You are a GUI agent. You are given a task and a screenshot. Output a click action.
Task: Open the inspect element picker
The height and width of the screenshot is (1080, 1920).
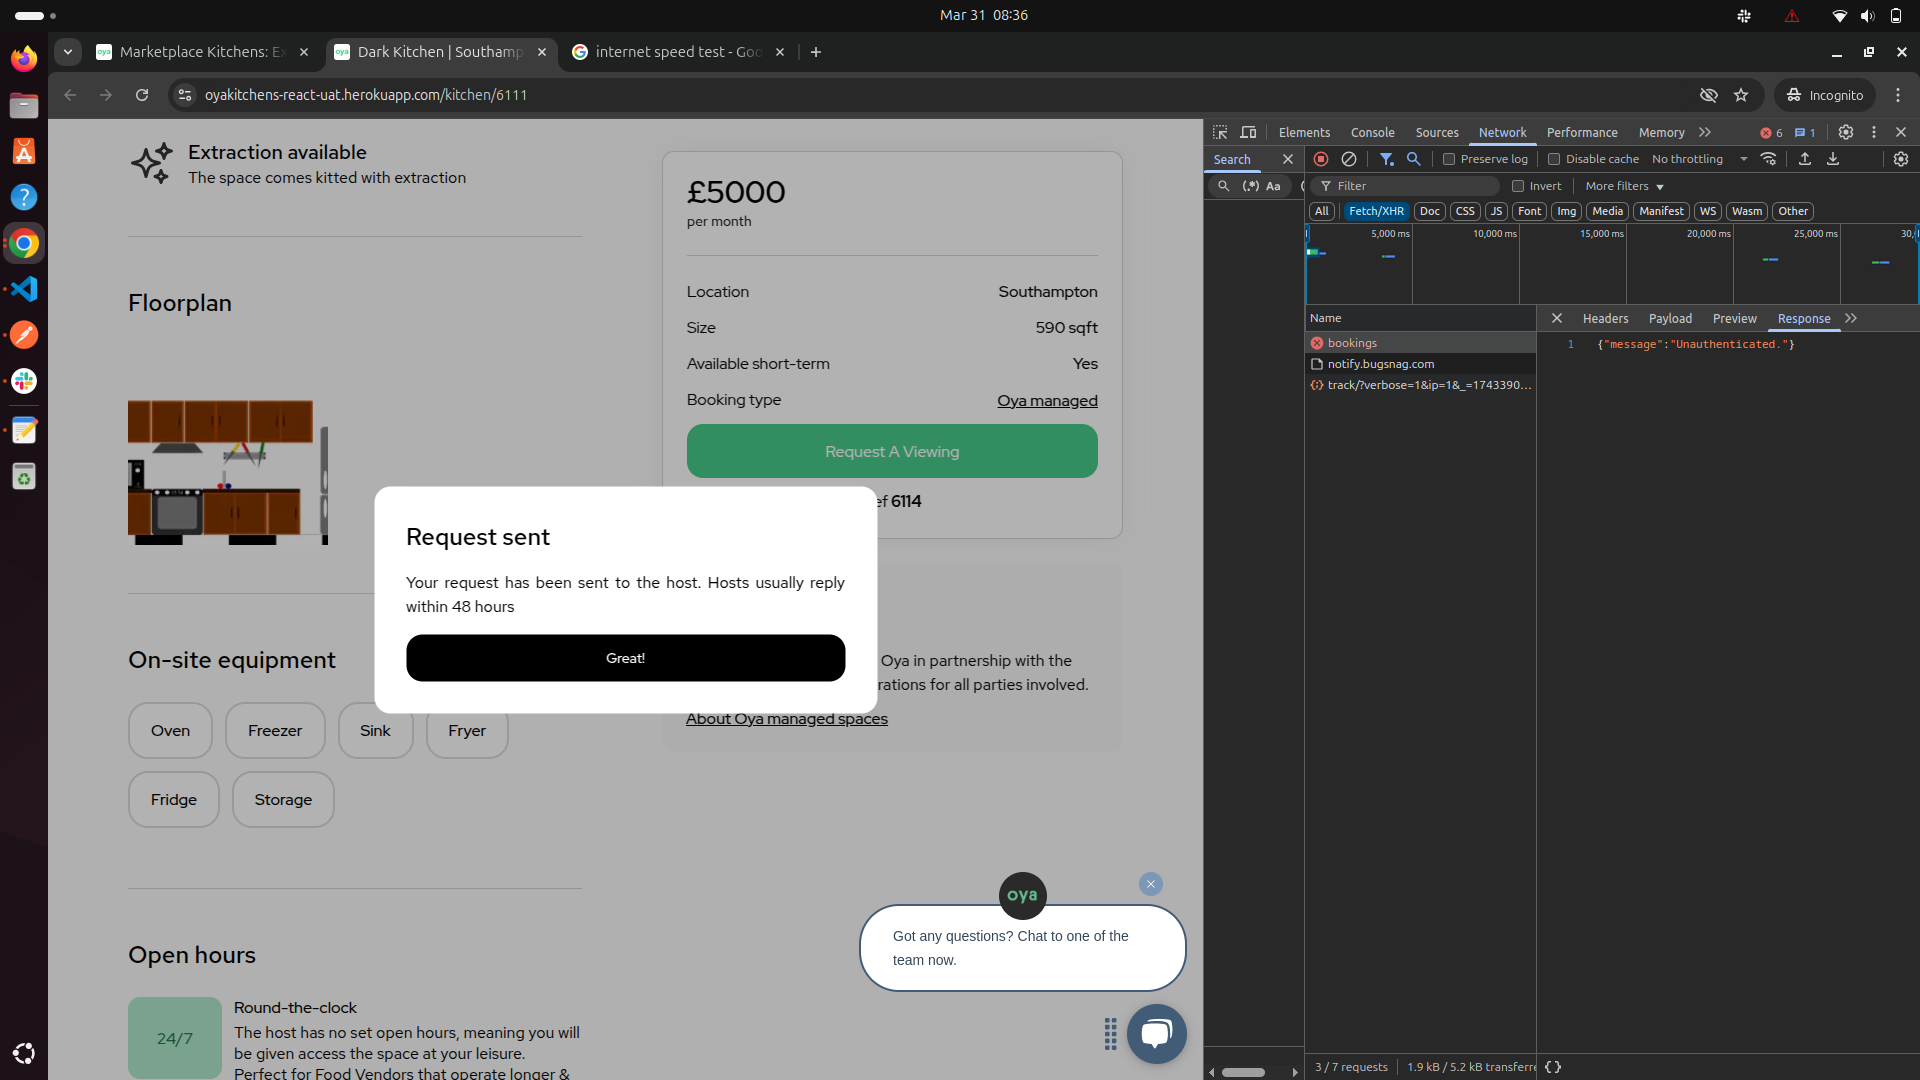(x=1220, y=132)
